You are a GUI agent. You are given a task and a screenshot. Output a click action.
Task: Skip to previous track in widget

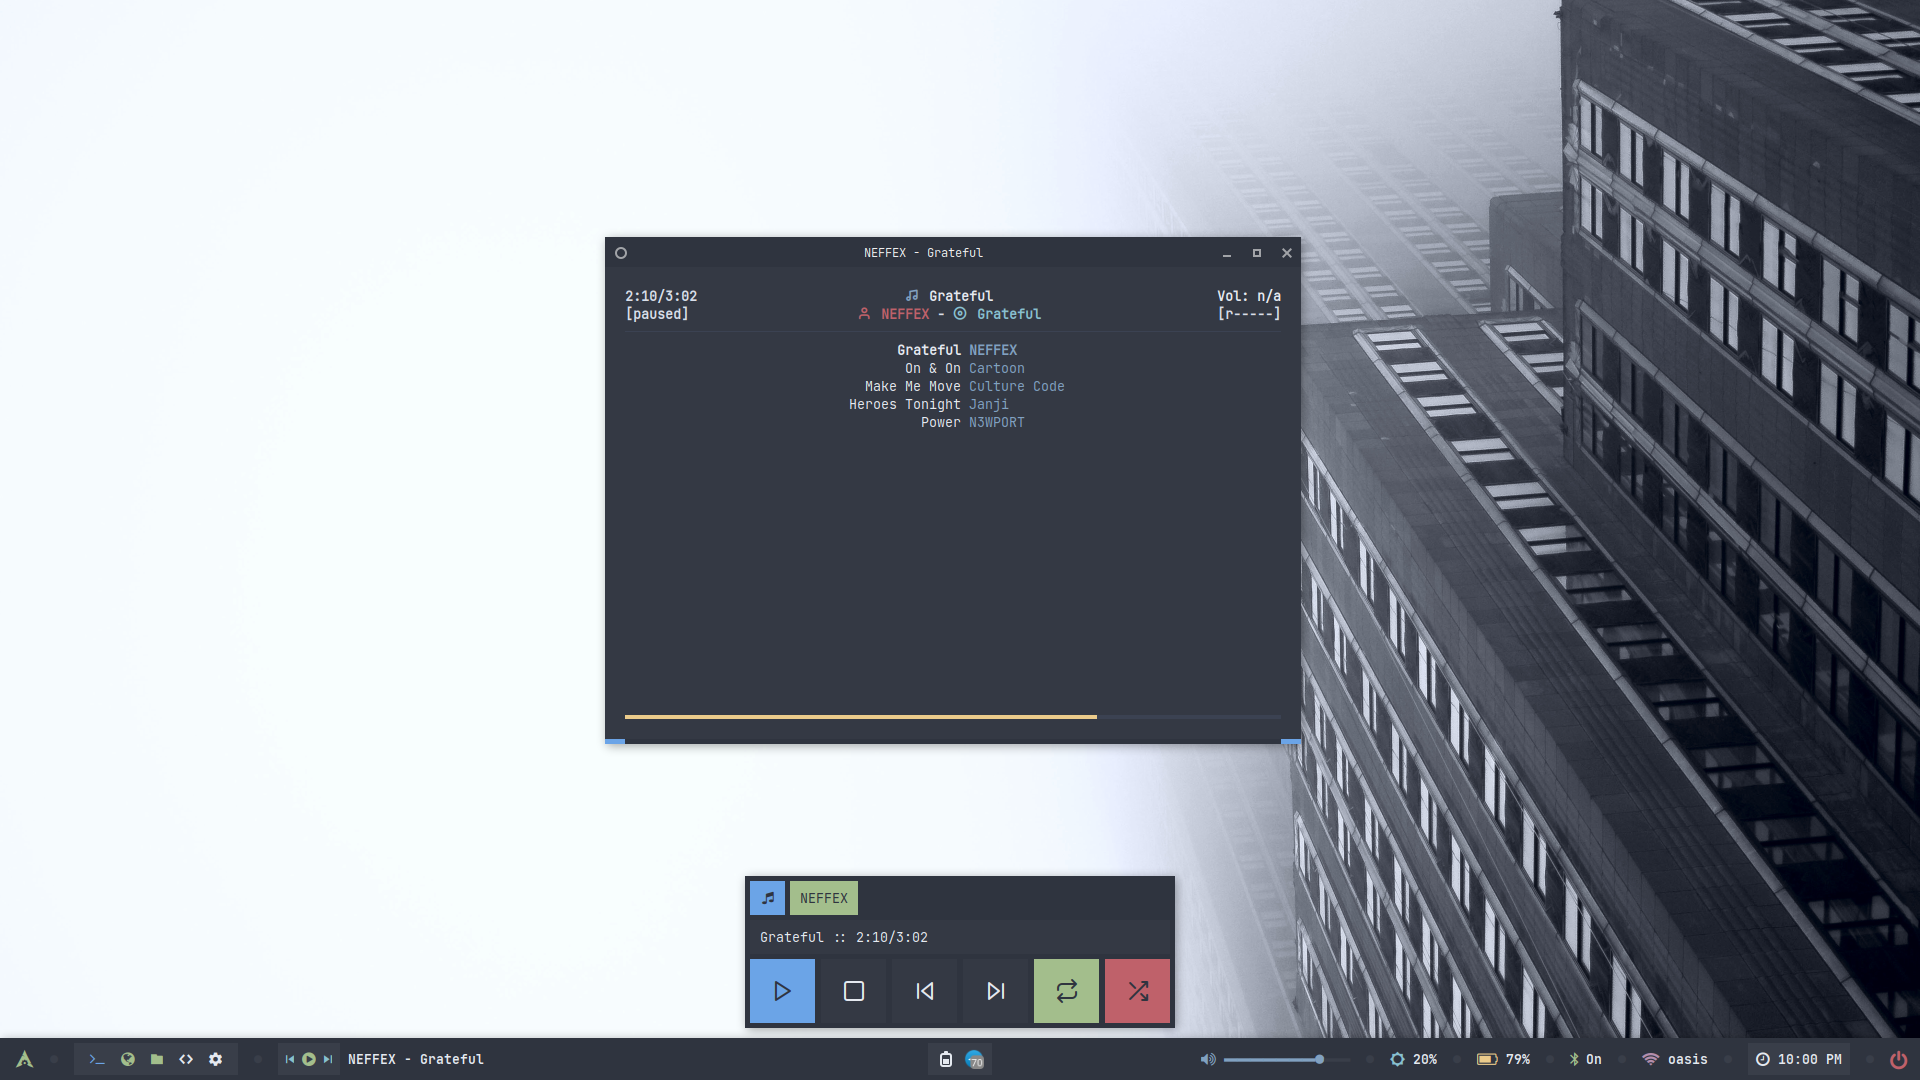[924, 991]
